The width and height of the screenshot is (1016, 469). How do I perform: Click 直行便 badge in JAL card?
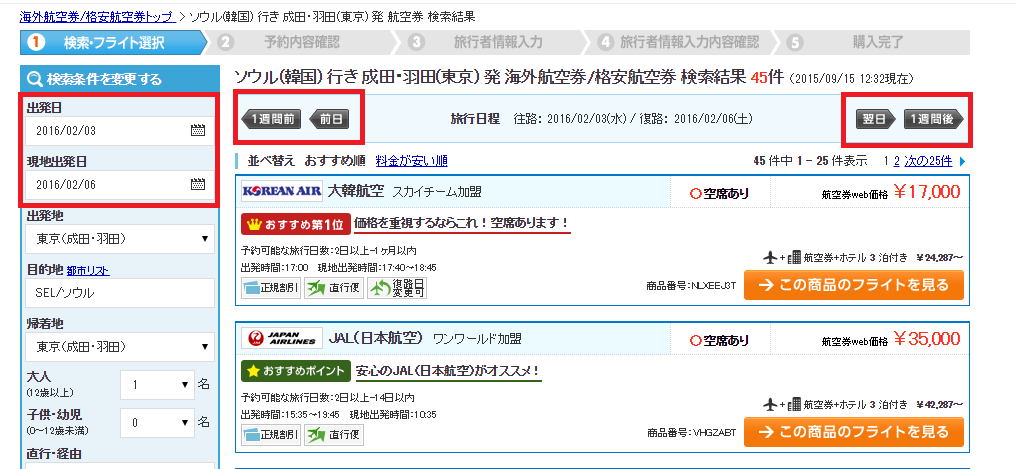(x=334, y=434)
